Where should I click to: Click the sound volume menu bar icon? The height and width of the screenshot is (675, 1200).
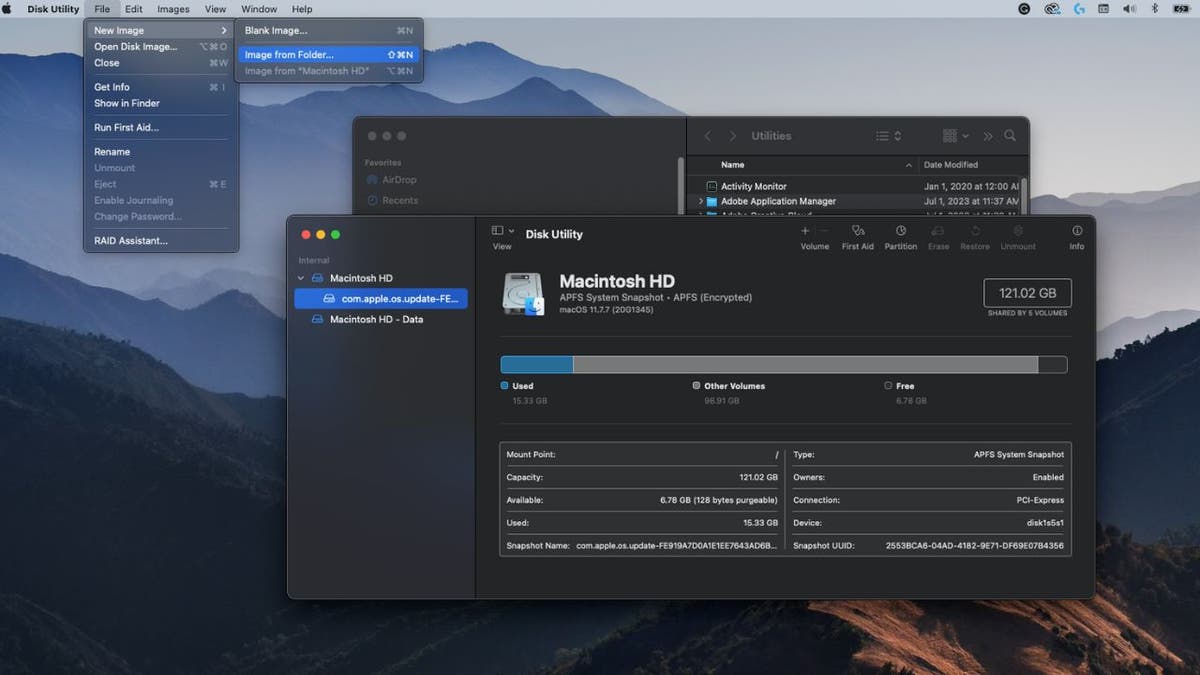(1130, 9)
